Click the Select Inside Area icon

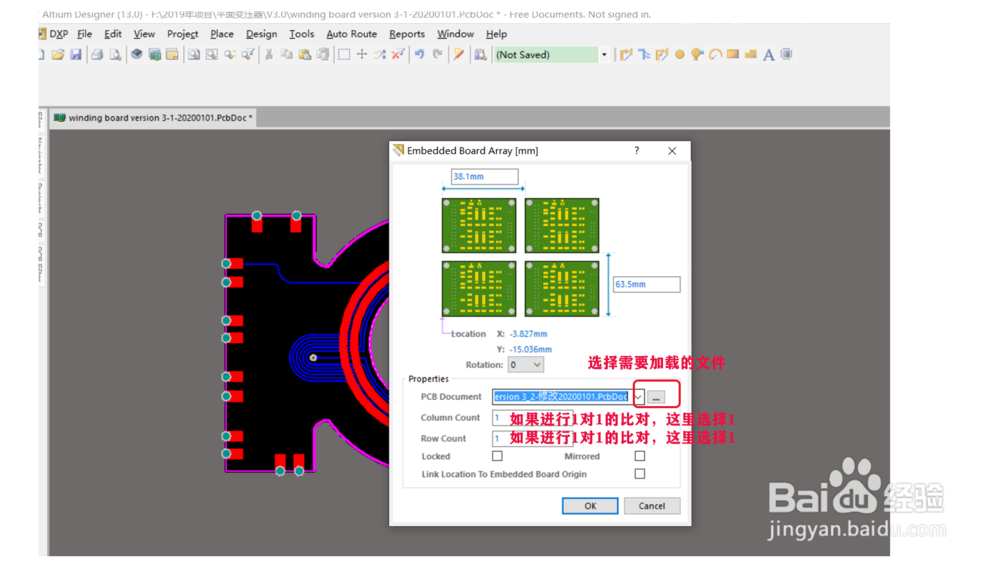344,55
